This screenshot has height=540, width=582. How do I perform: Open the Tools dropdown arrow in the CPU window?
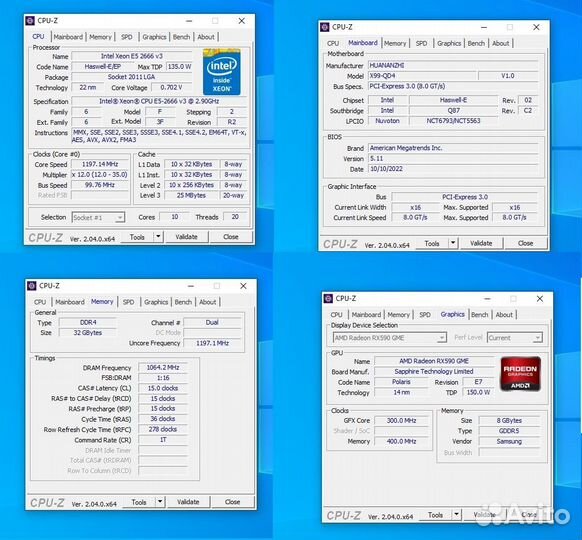point(158,236)
